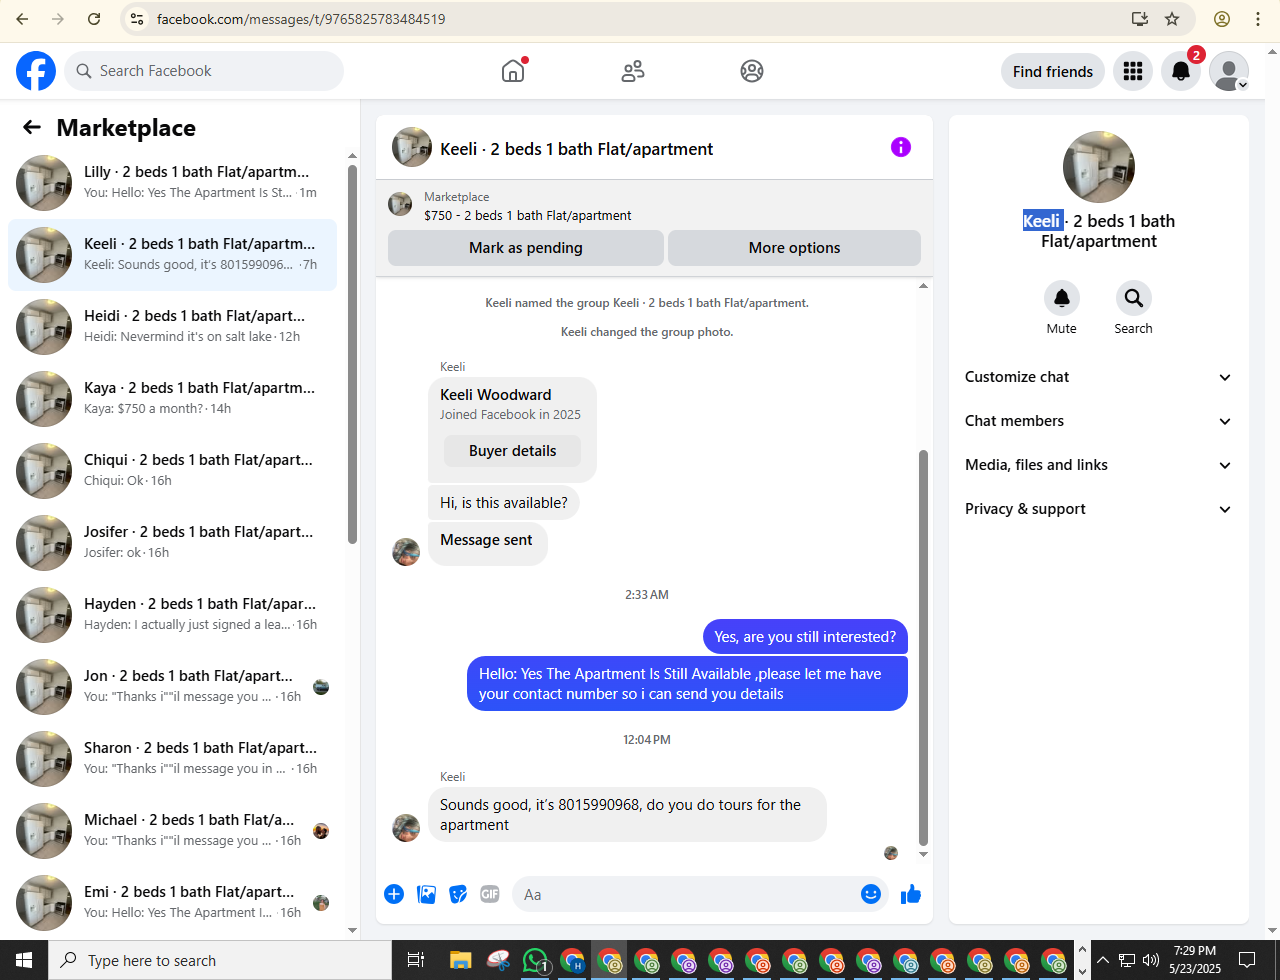Search in conversation with magnifier icon

(x=1134, y=298)
